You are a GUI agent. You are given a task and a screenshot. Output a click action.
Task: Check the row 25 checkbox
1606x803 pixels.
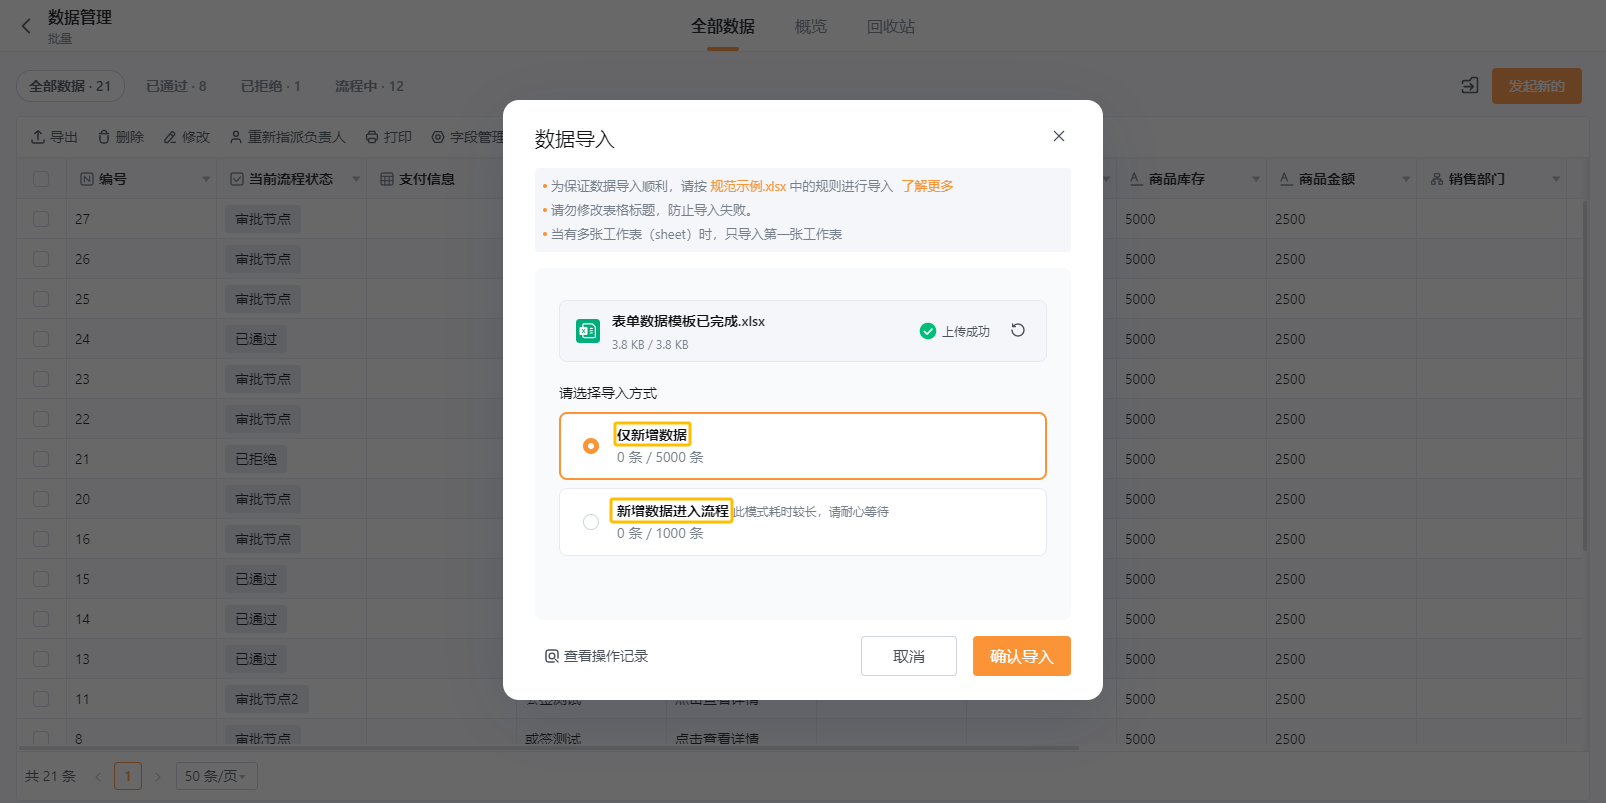(41, 299)
